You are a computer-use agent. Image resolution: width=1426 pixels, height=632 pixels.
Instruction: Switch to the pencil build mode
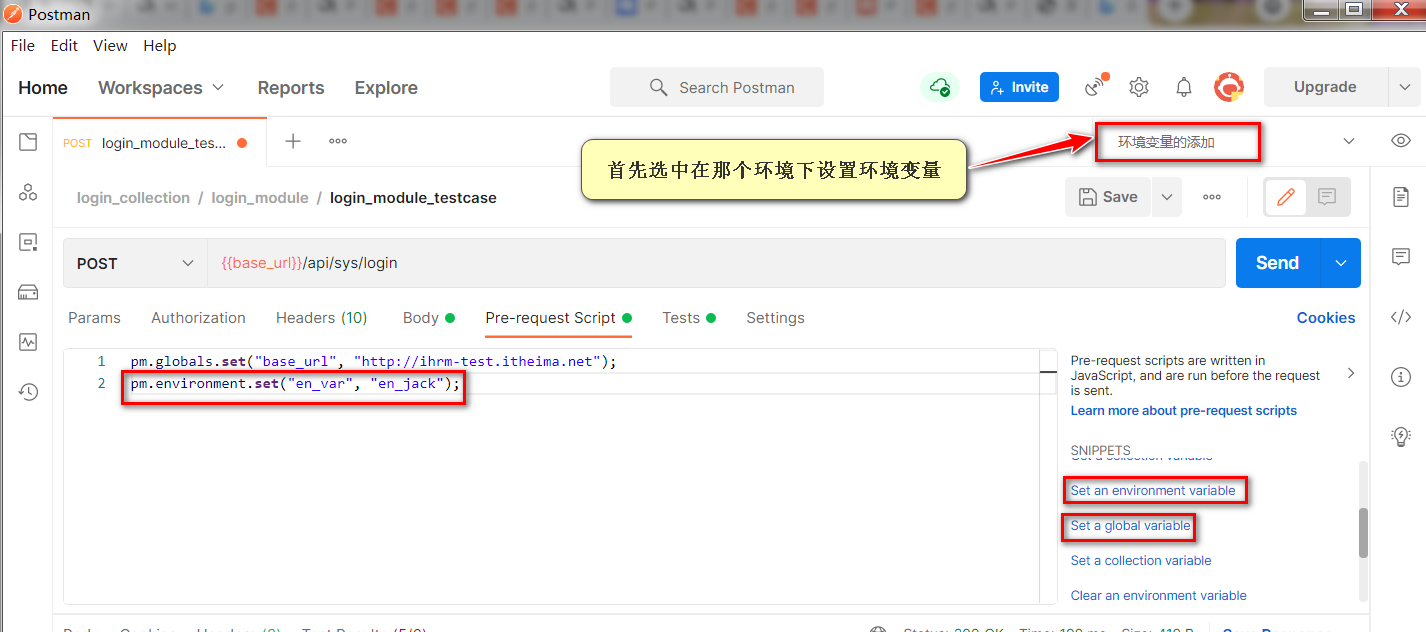pyautogui.click(x=1286, y=197)
